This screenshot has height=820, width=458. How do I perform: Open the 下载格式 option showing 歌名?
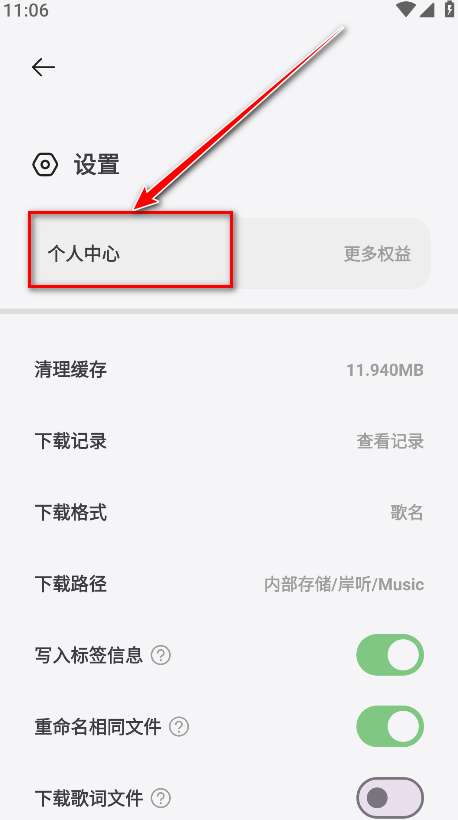coord(229,512)
